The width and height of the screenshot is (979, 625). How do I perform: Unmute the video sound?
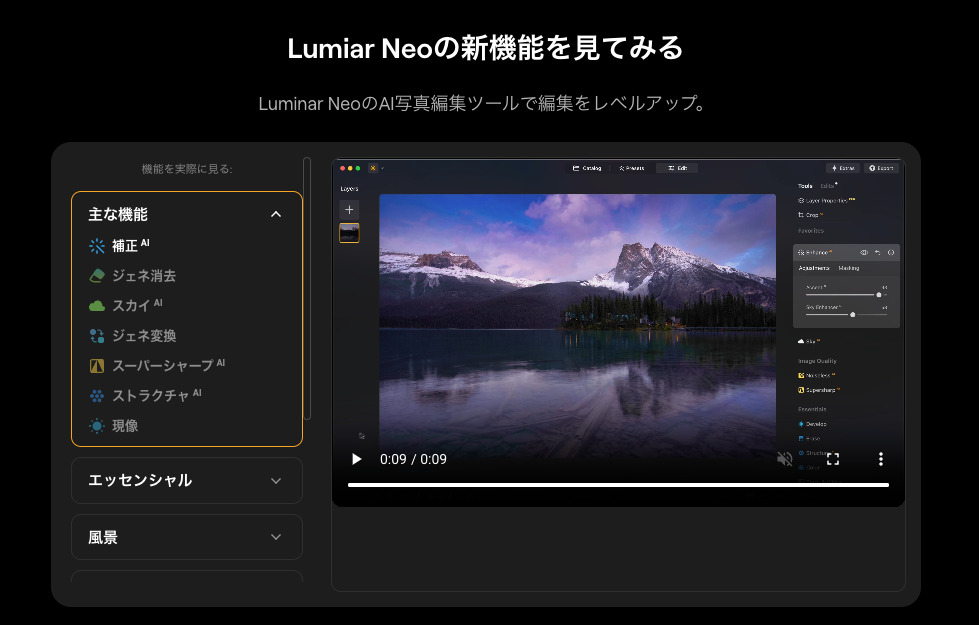785,459
